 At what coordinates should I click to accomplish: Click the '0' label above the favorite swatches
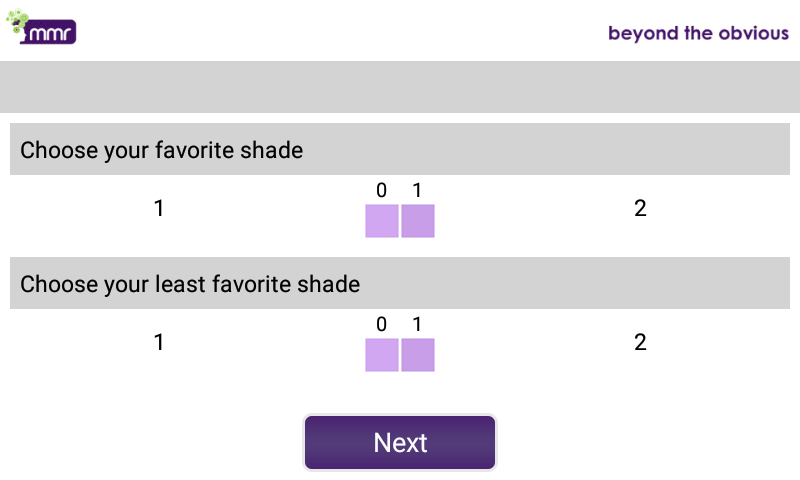[381, 190]
